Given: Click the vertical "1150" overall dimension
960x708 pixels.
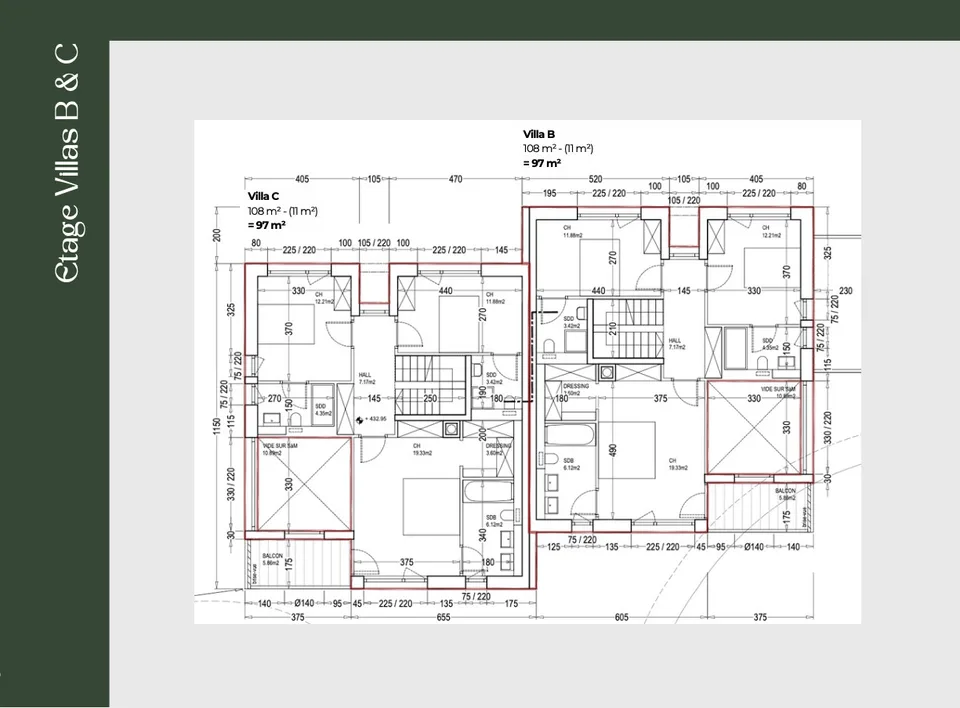Looking at the screenshot, I should pyautogui.click(x=217, y=426).
